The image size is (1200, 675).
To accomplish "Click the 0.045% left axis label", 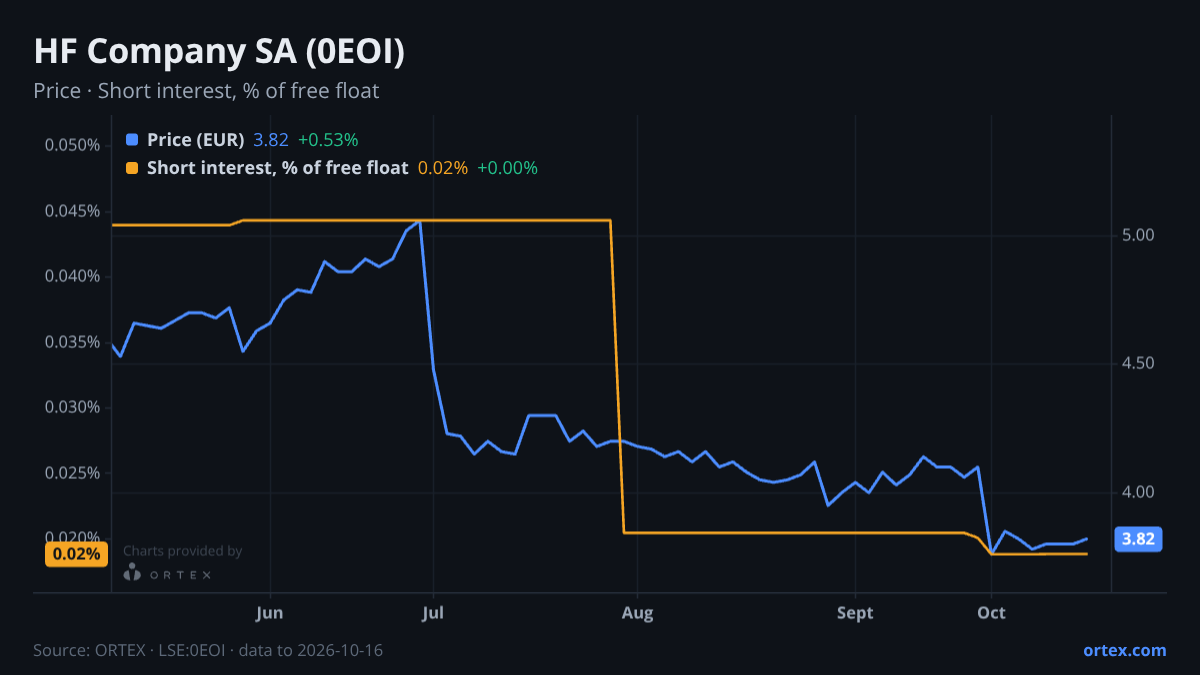I will click(73, 211).
